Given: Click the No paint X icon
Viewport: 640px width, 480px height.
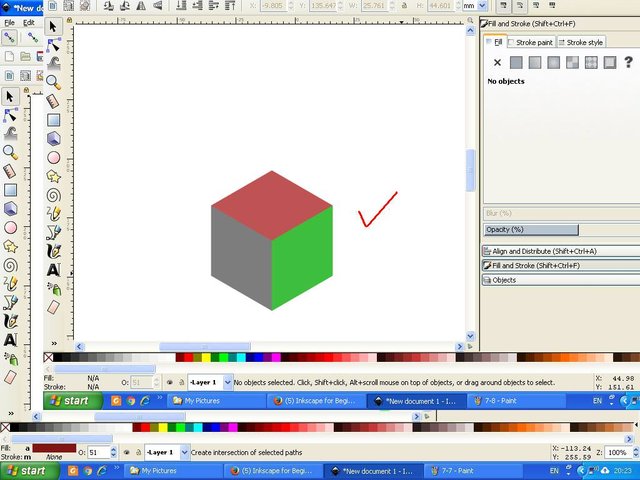Looking at the screenshot, I should pyautogui.click(x=497, y=63).
